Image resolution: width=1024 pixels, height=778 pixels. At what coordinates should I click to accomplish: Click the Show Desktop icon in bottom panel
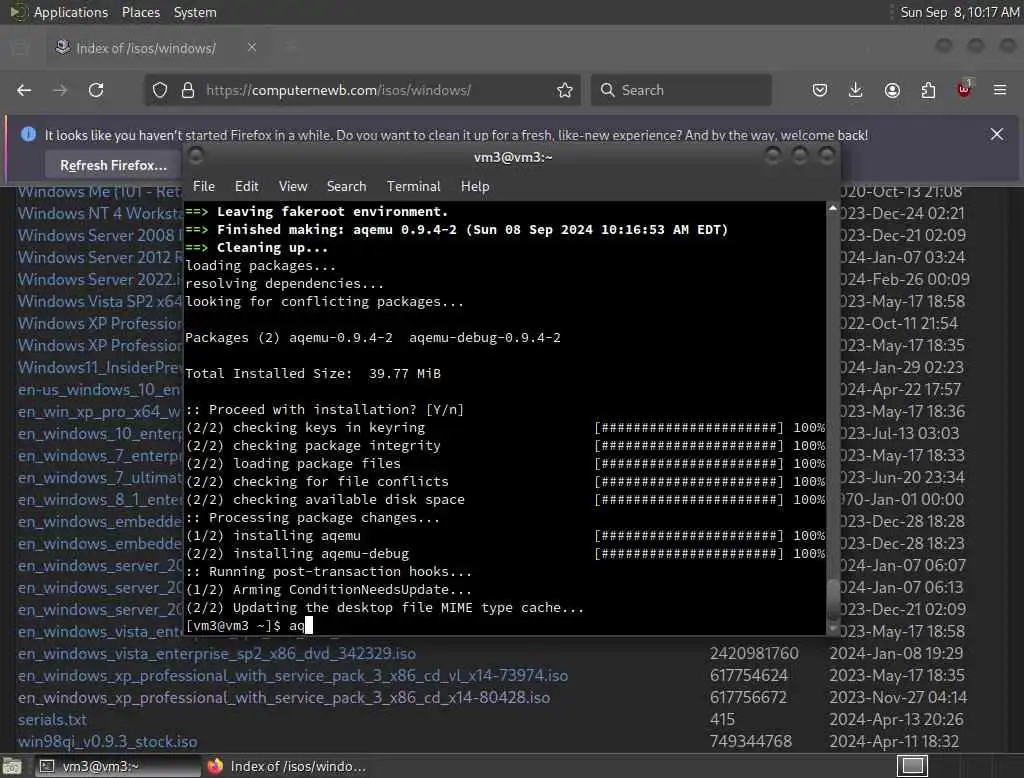tap(12, 766)
